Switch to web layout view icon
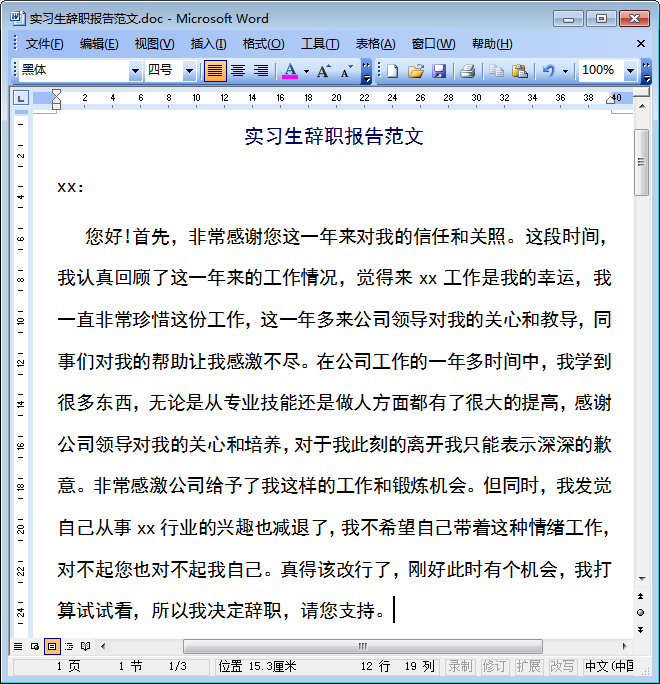The width and height of the screenshot is (660, 684). tap(35, 646)
